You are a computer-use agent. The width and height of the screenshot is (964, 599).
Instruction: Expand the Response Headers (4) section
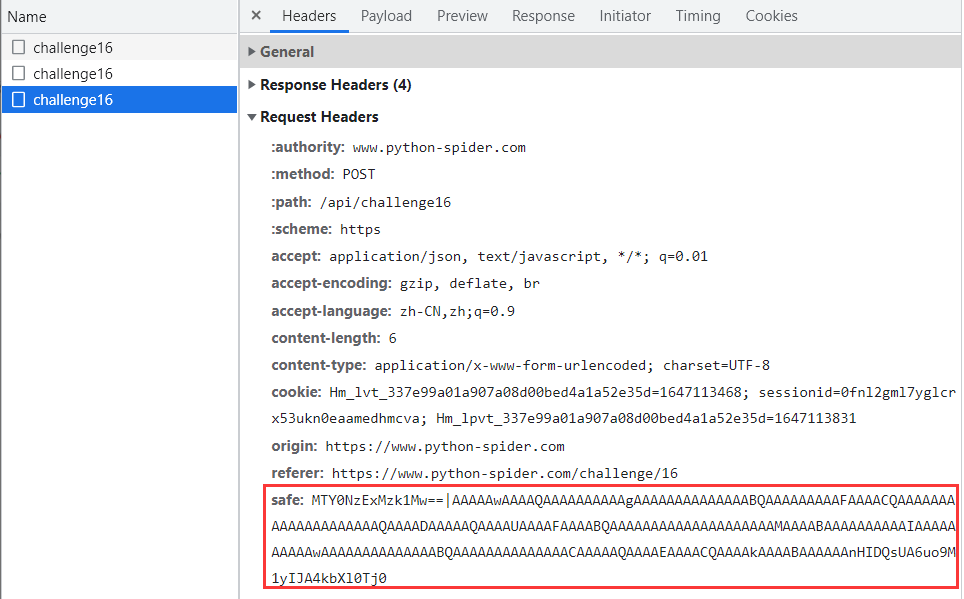(335, 85)
